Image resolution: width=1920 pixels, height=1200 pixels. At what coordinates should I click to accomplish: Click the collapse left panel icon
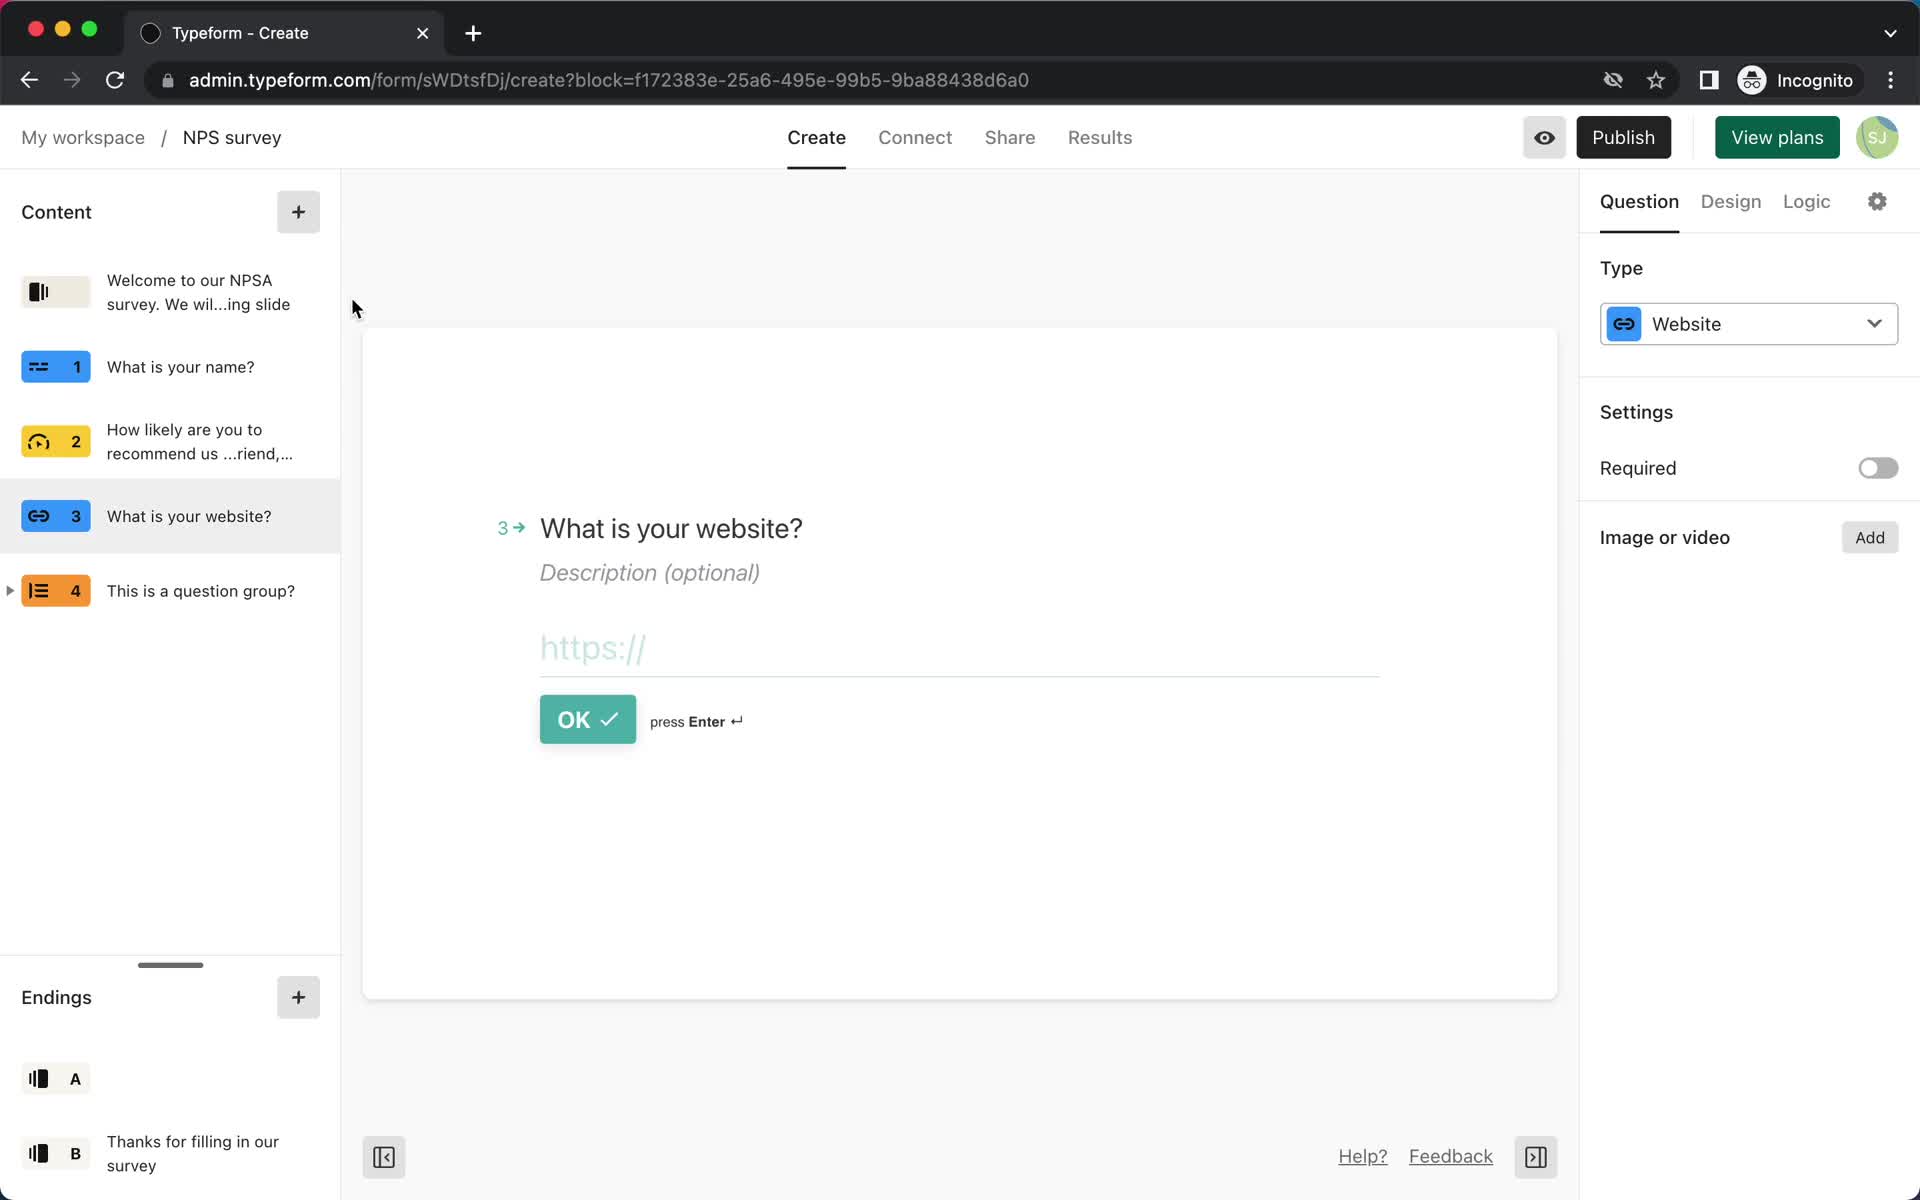coord(384,1156)
